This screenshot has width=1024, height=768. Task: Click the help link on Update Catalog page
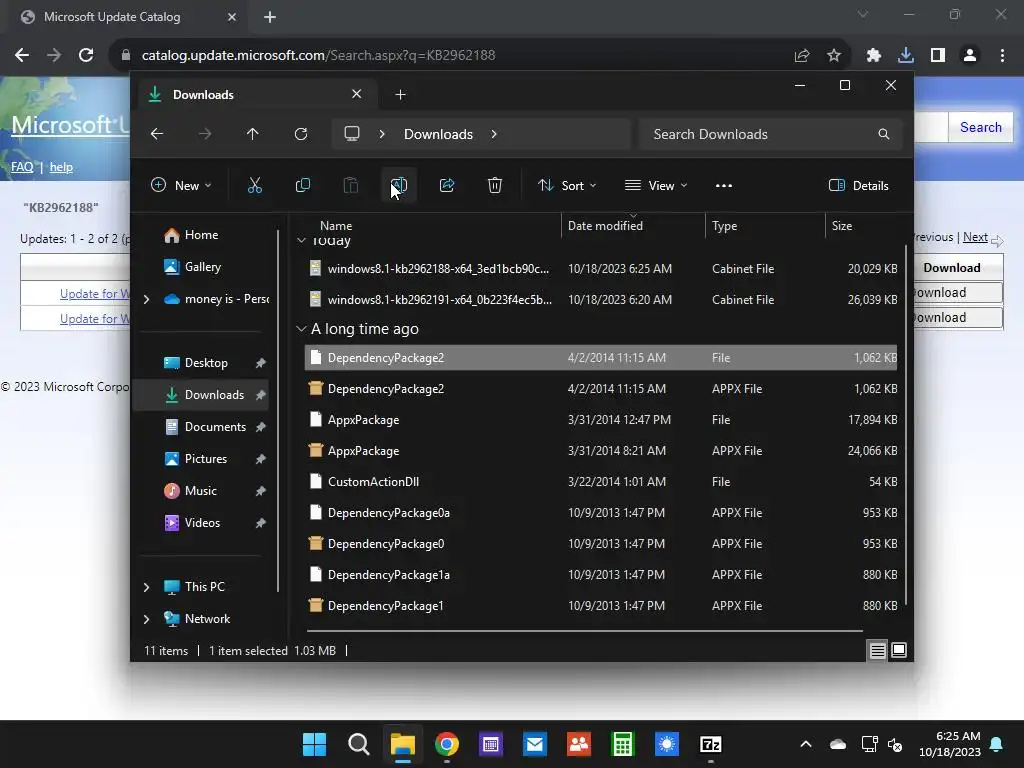[x=61, y=167]
